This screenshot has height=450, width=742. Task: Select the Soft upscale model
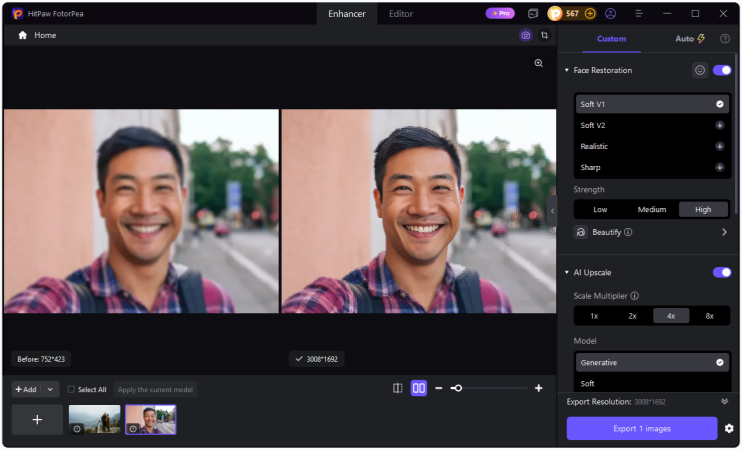point(652,383)
